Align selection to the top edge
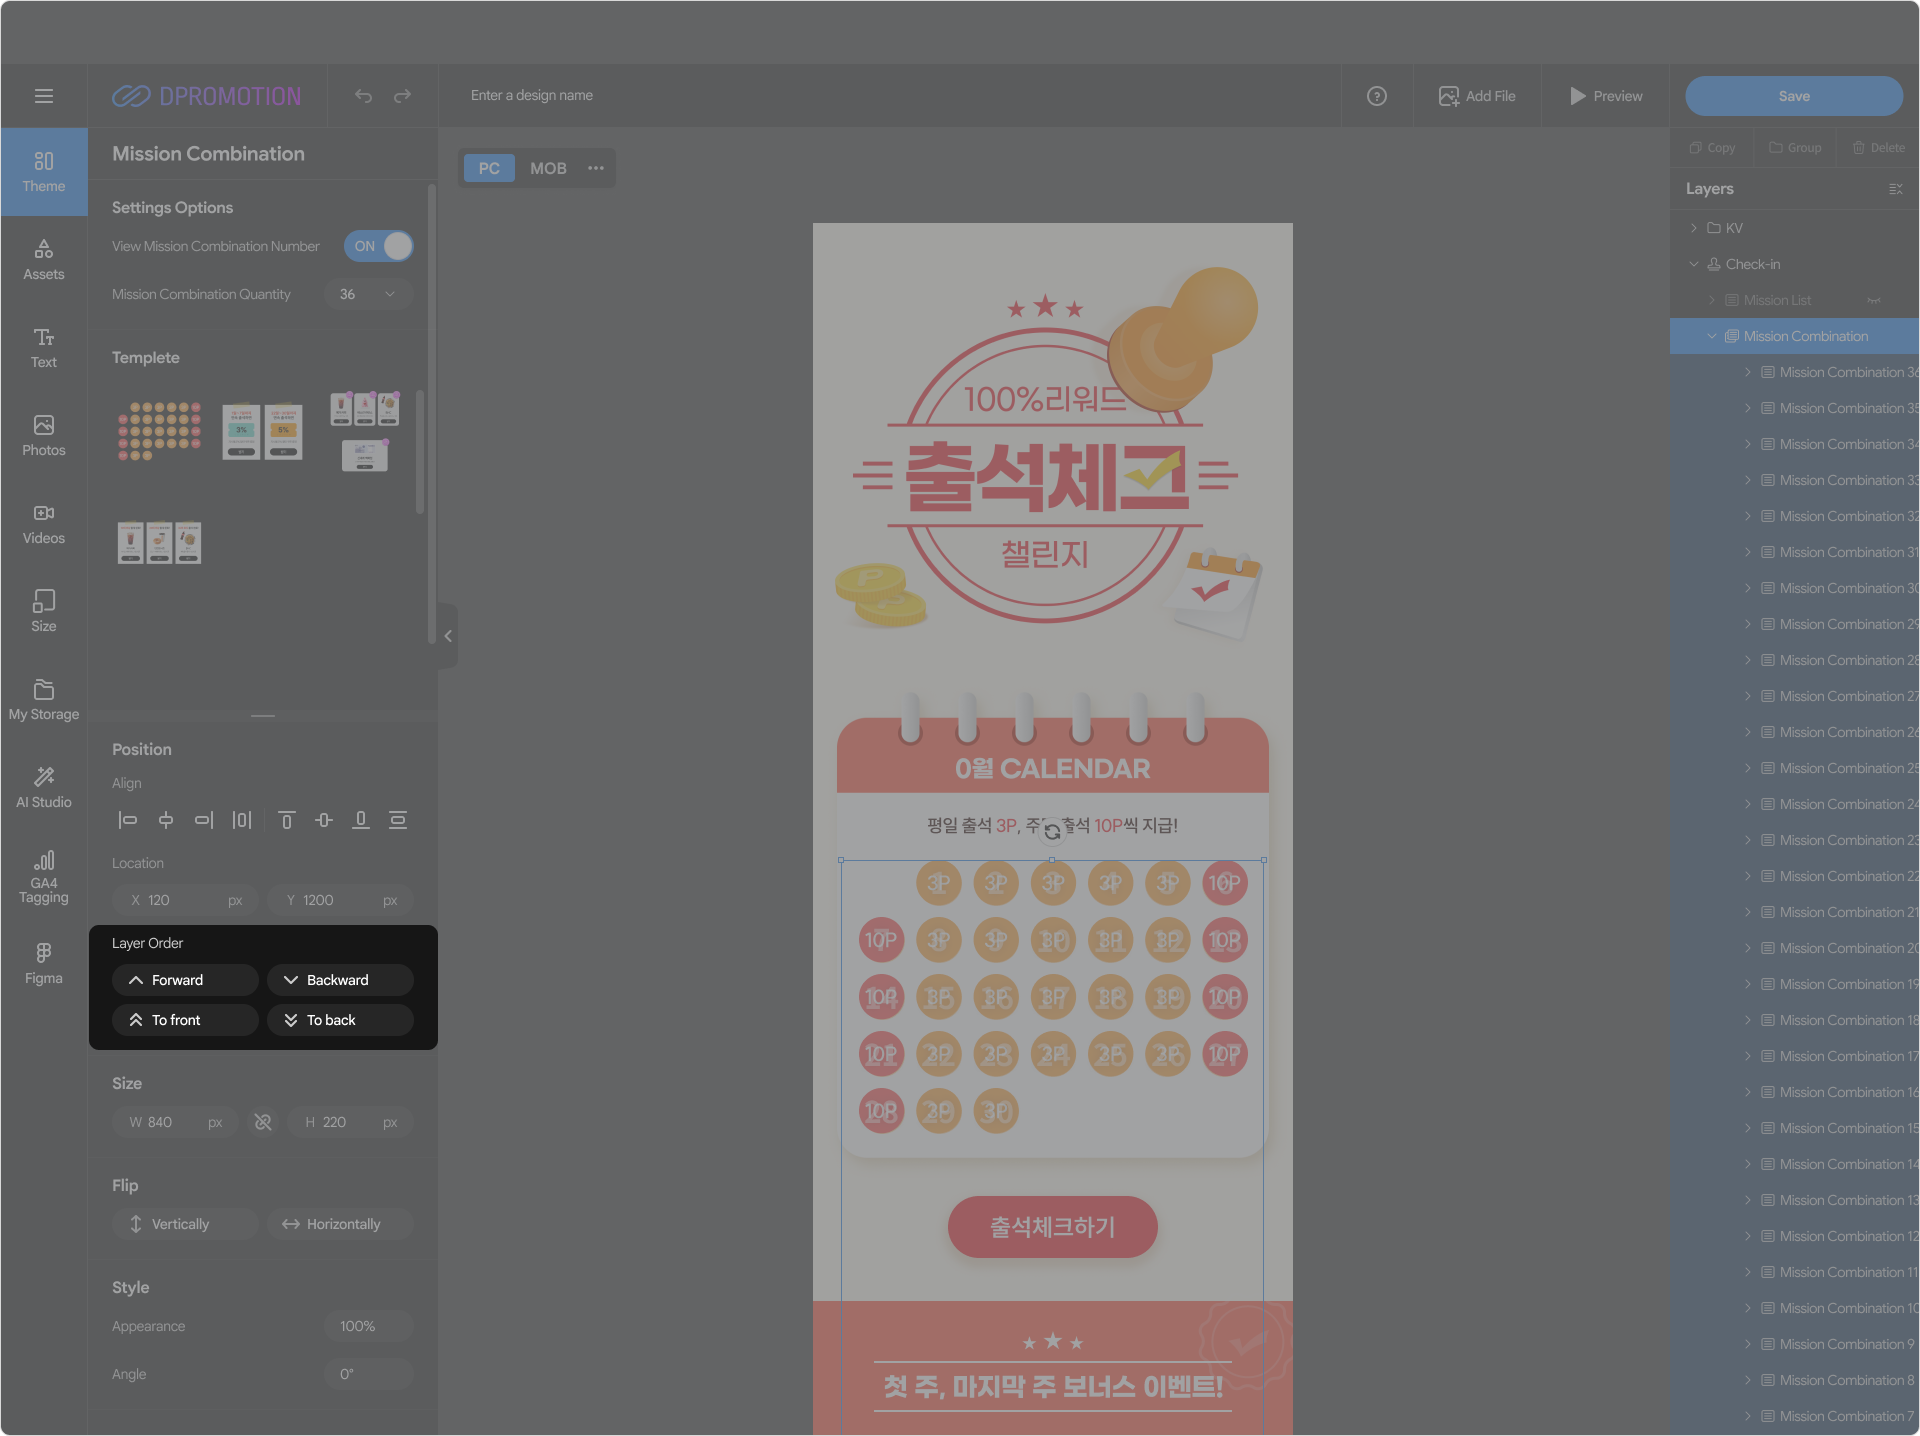The height and width of the screenshot is (1436, 1920). pyautogui.click(x=286, y=820)
